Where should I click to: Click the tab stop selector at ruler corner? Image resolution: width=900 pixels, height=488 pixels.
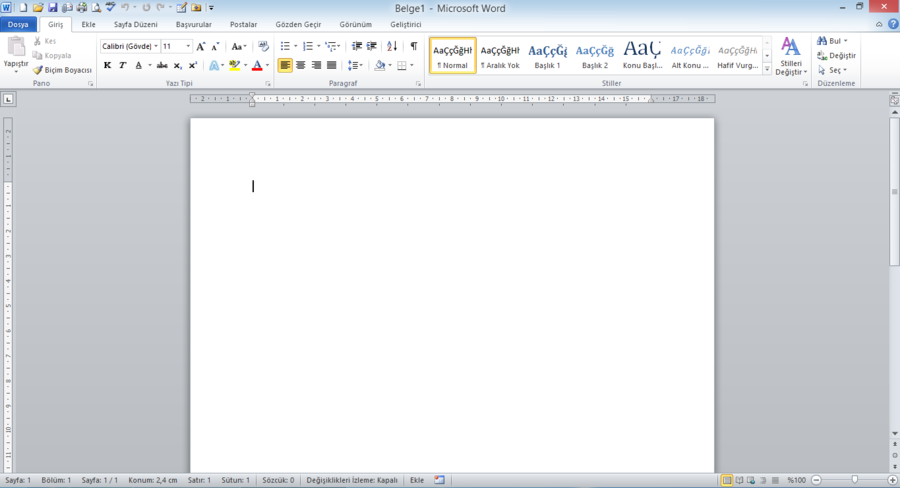[x=8, y=99]
